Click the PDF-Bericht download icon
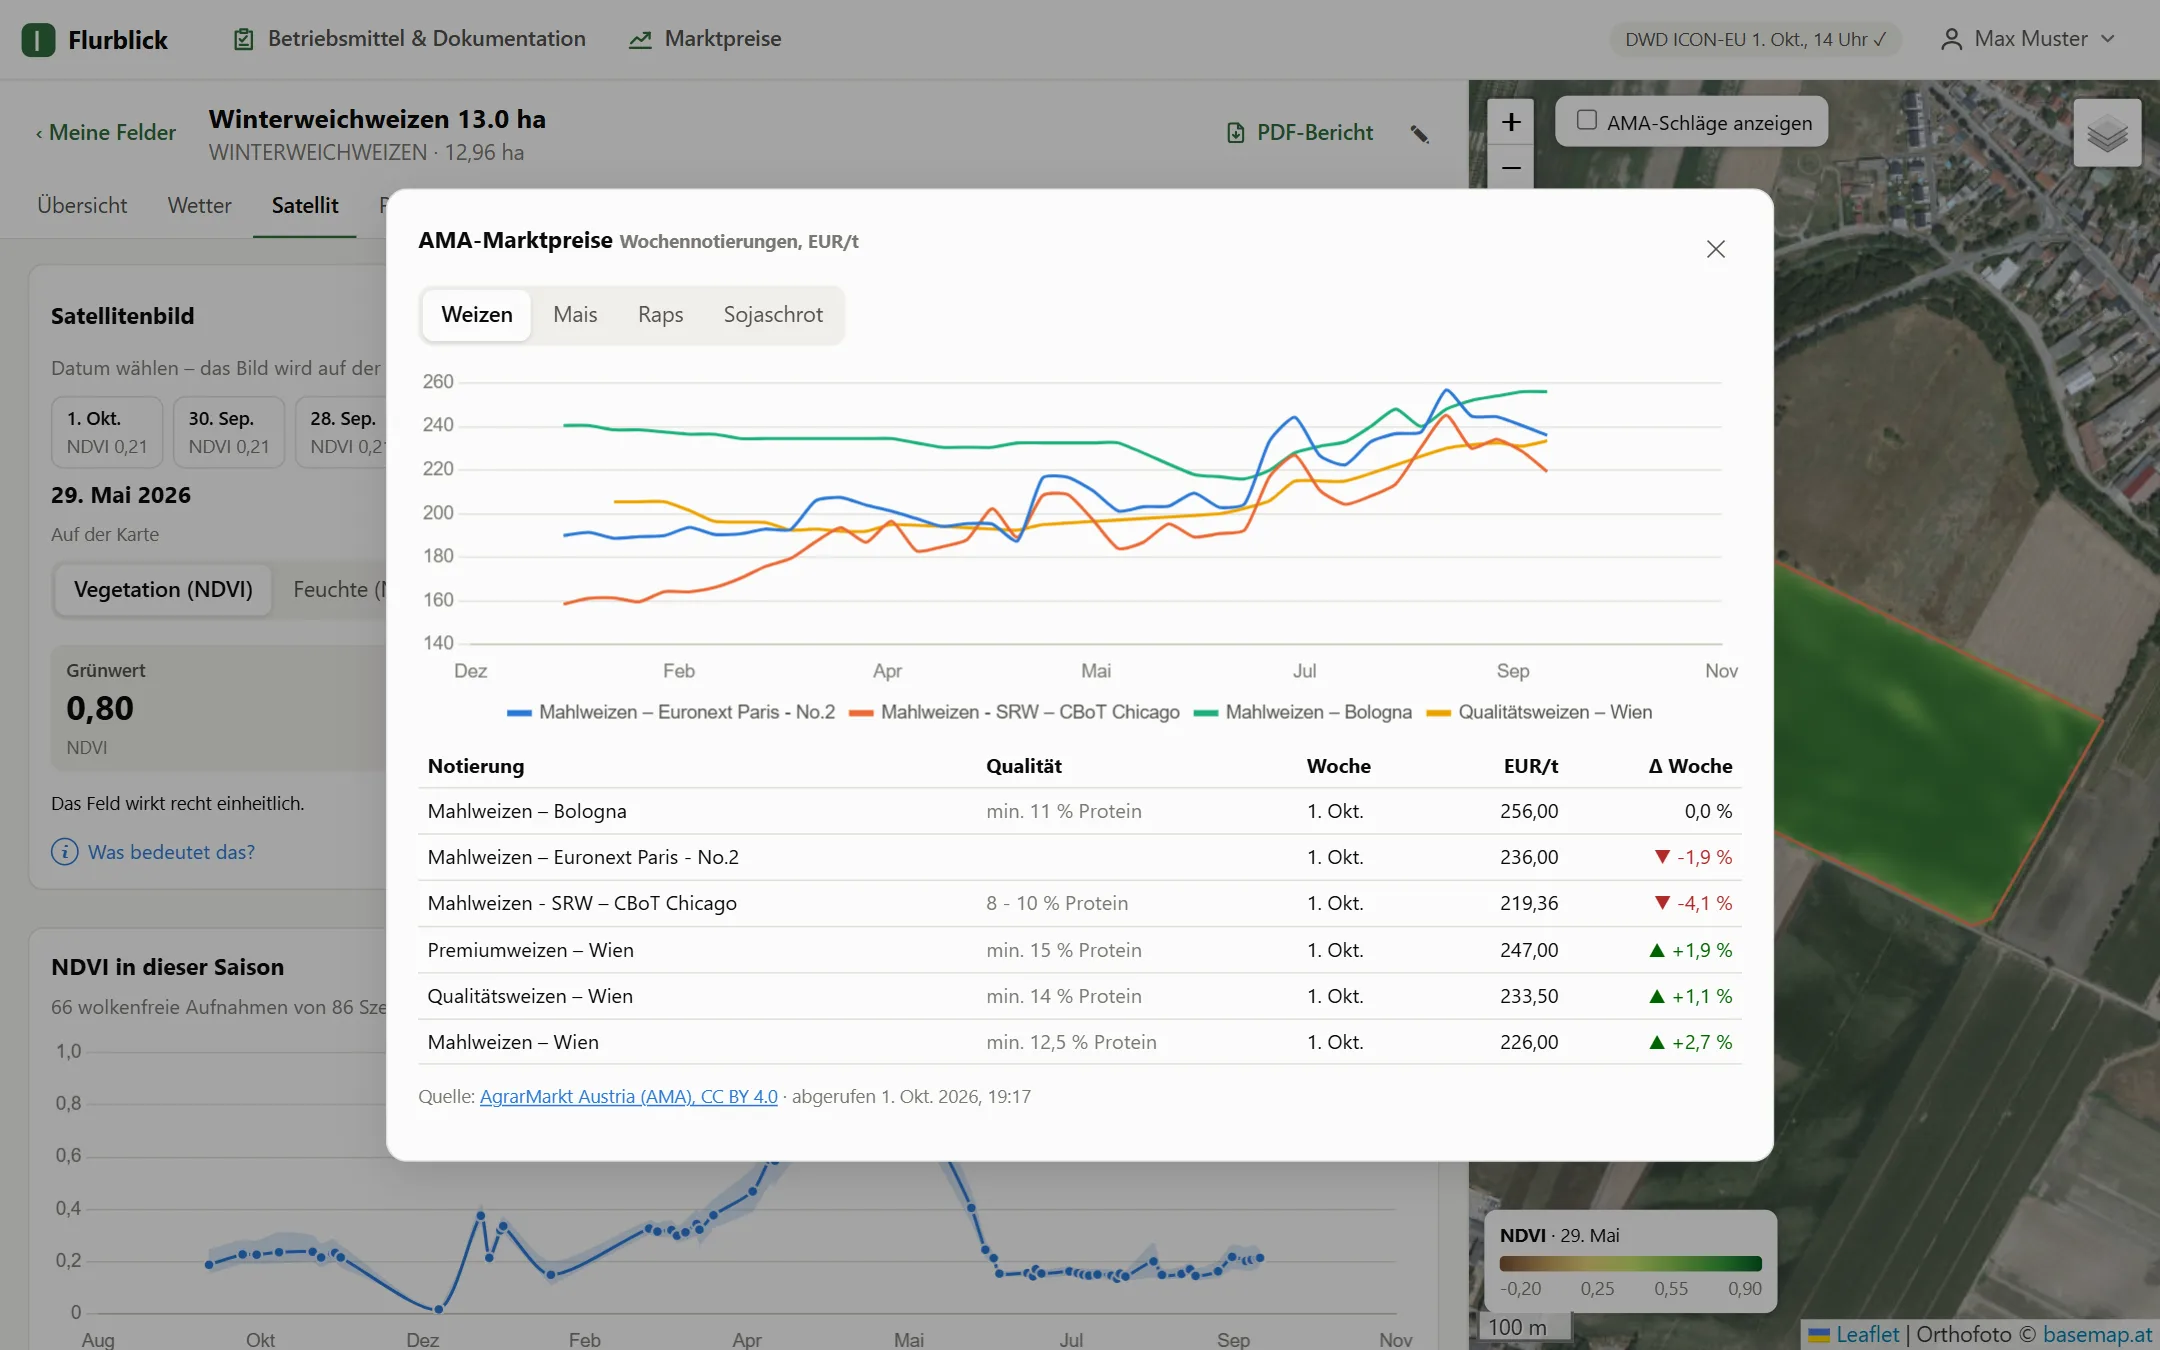Image resolution: width=2160 pixels, height=1350 pixels. 1236,133
